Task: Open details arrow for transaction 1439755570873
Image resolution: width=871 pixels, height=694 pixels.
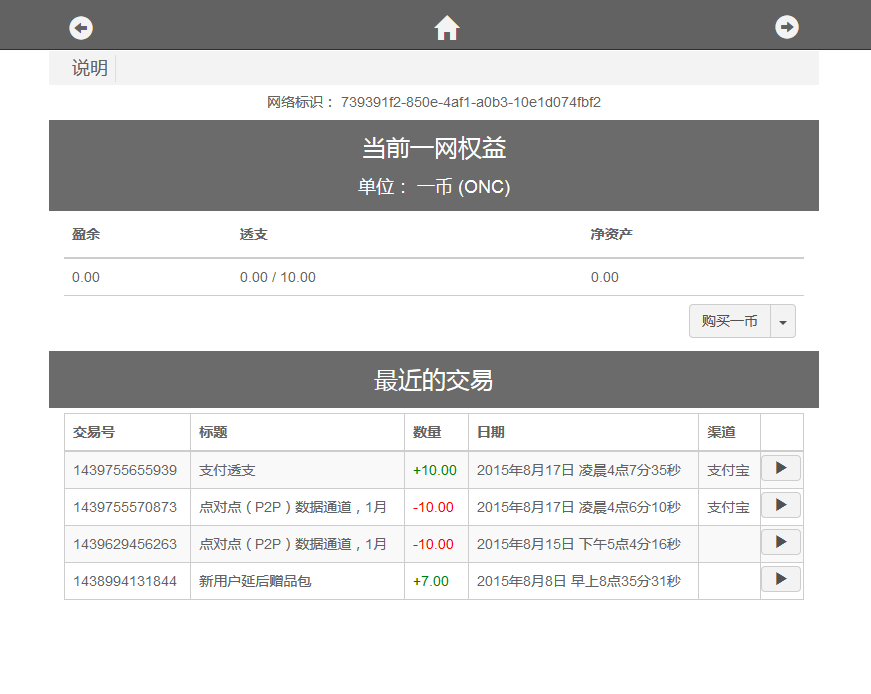Action: pyautogui.click(x=781, y=506)
